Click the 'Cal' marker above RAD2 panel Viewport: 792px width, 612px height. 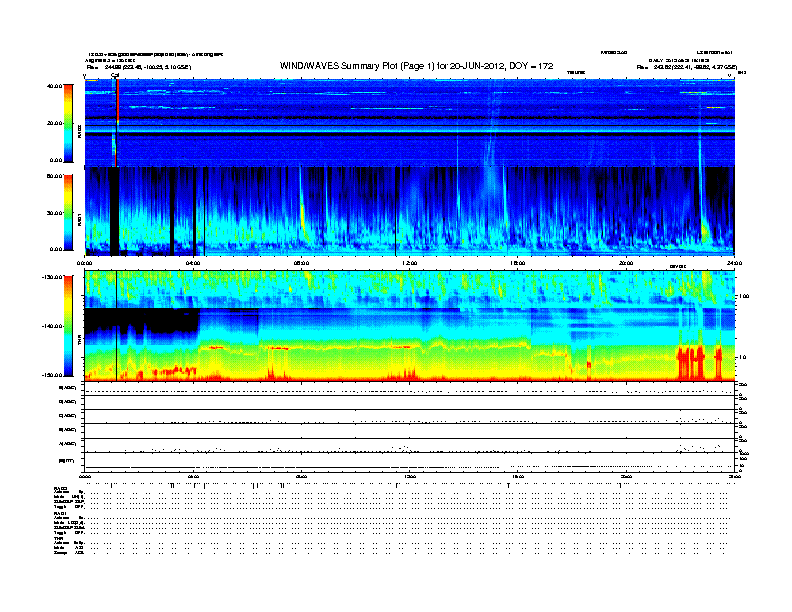point(115,76)
